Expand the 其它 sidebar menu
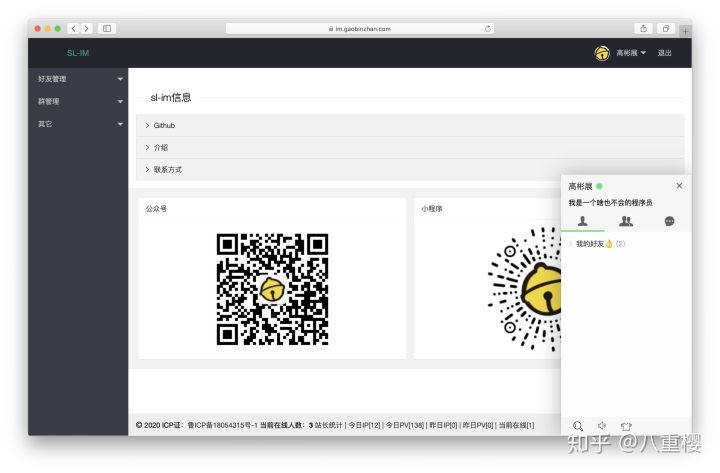Screen dimensions: 720x473 point(78,124)
